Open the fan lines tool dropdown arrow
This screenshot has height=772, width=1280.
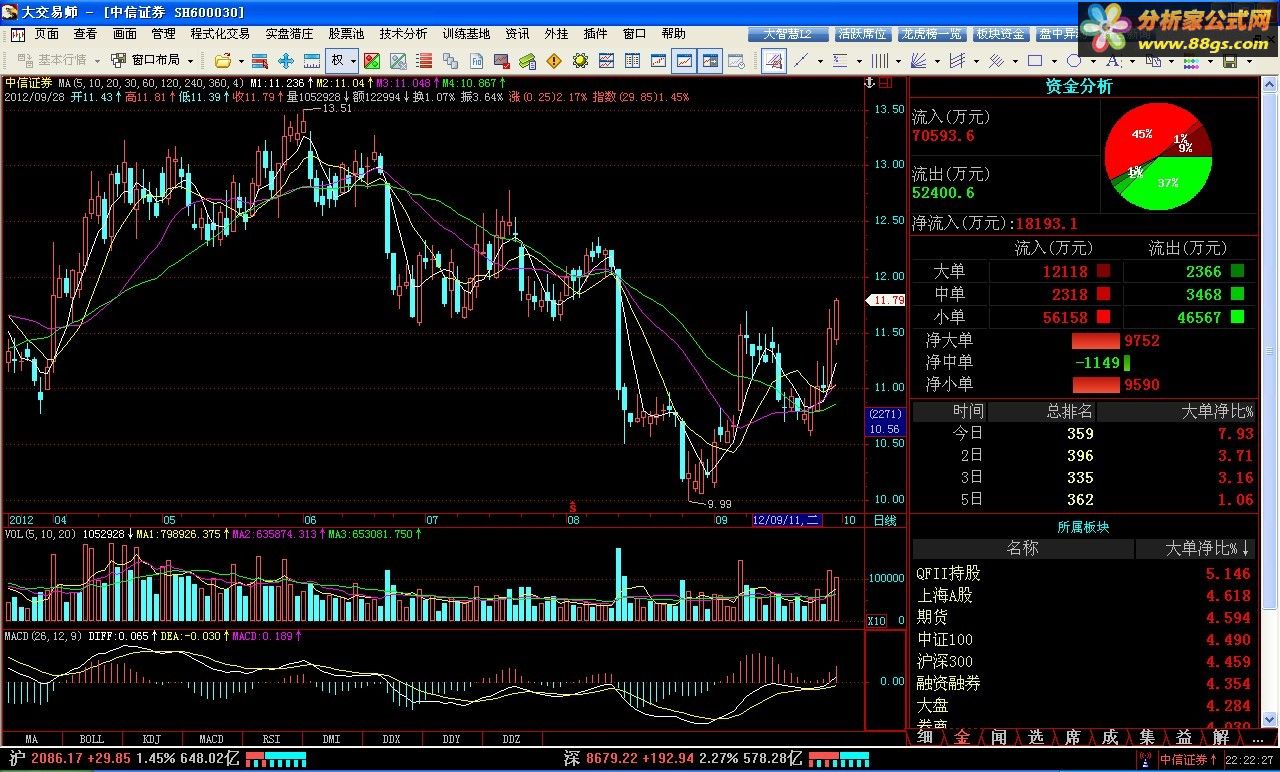[x=937, y=61]
